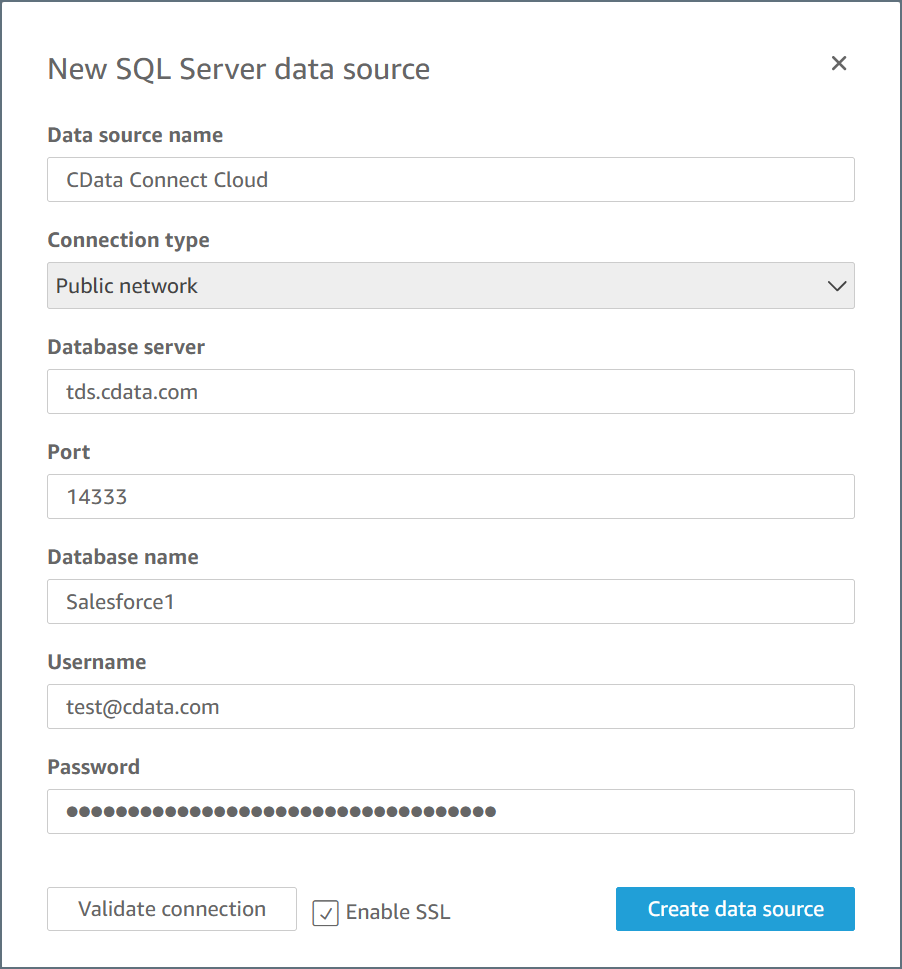Close the New SQL Server data source dialog
The image size is (902, 969).
click(x=838, y=63)
